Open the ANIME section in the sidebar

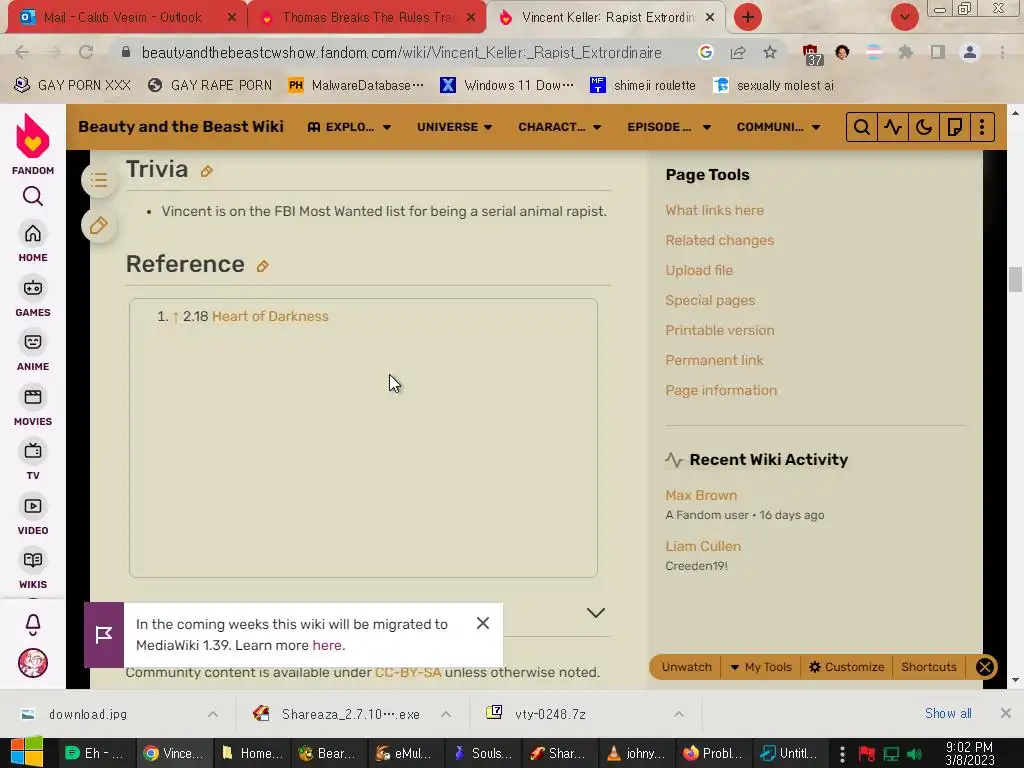(x=33, y=352)
